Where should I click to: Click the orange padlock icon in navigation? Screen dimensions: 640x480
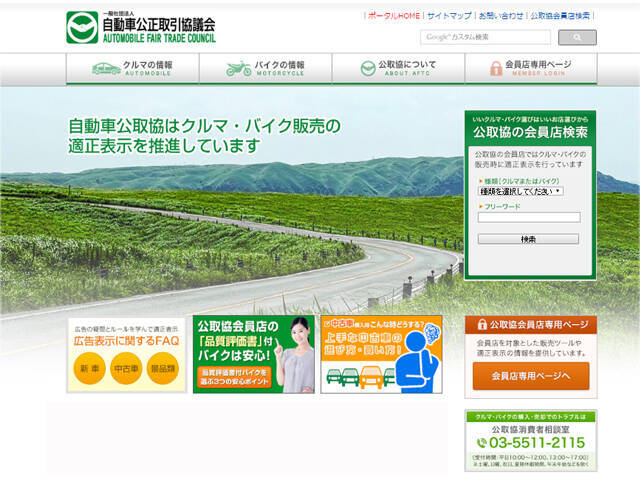point(496,68)
